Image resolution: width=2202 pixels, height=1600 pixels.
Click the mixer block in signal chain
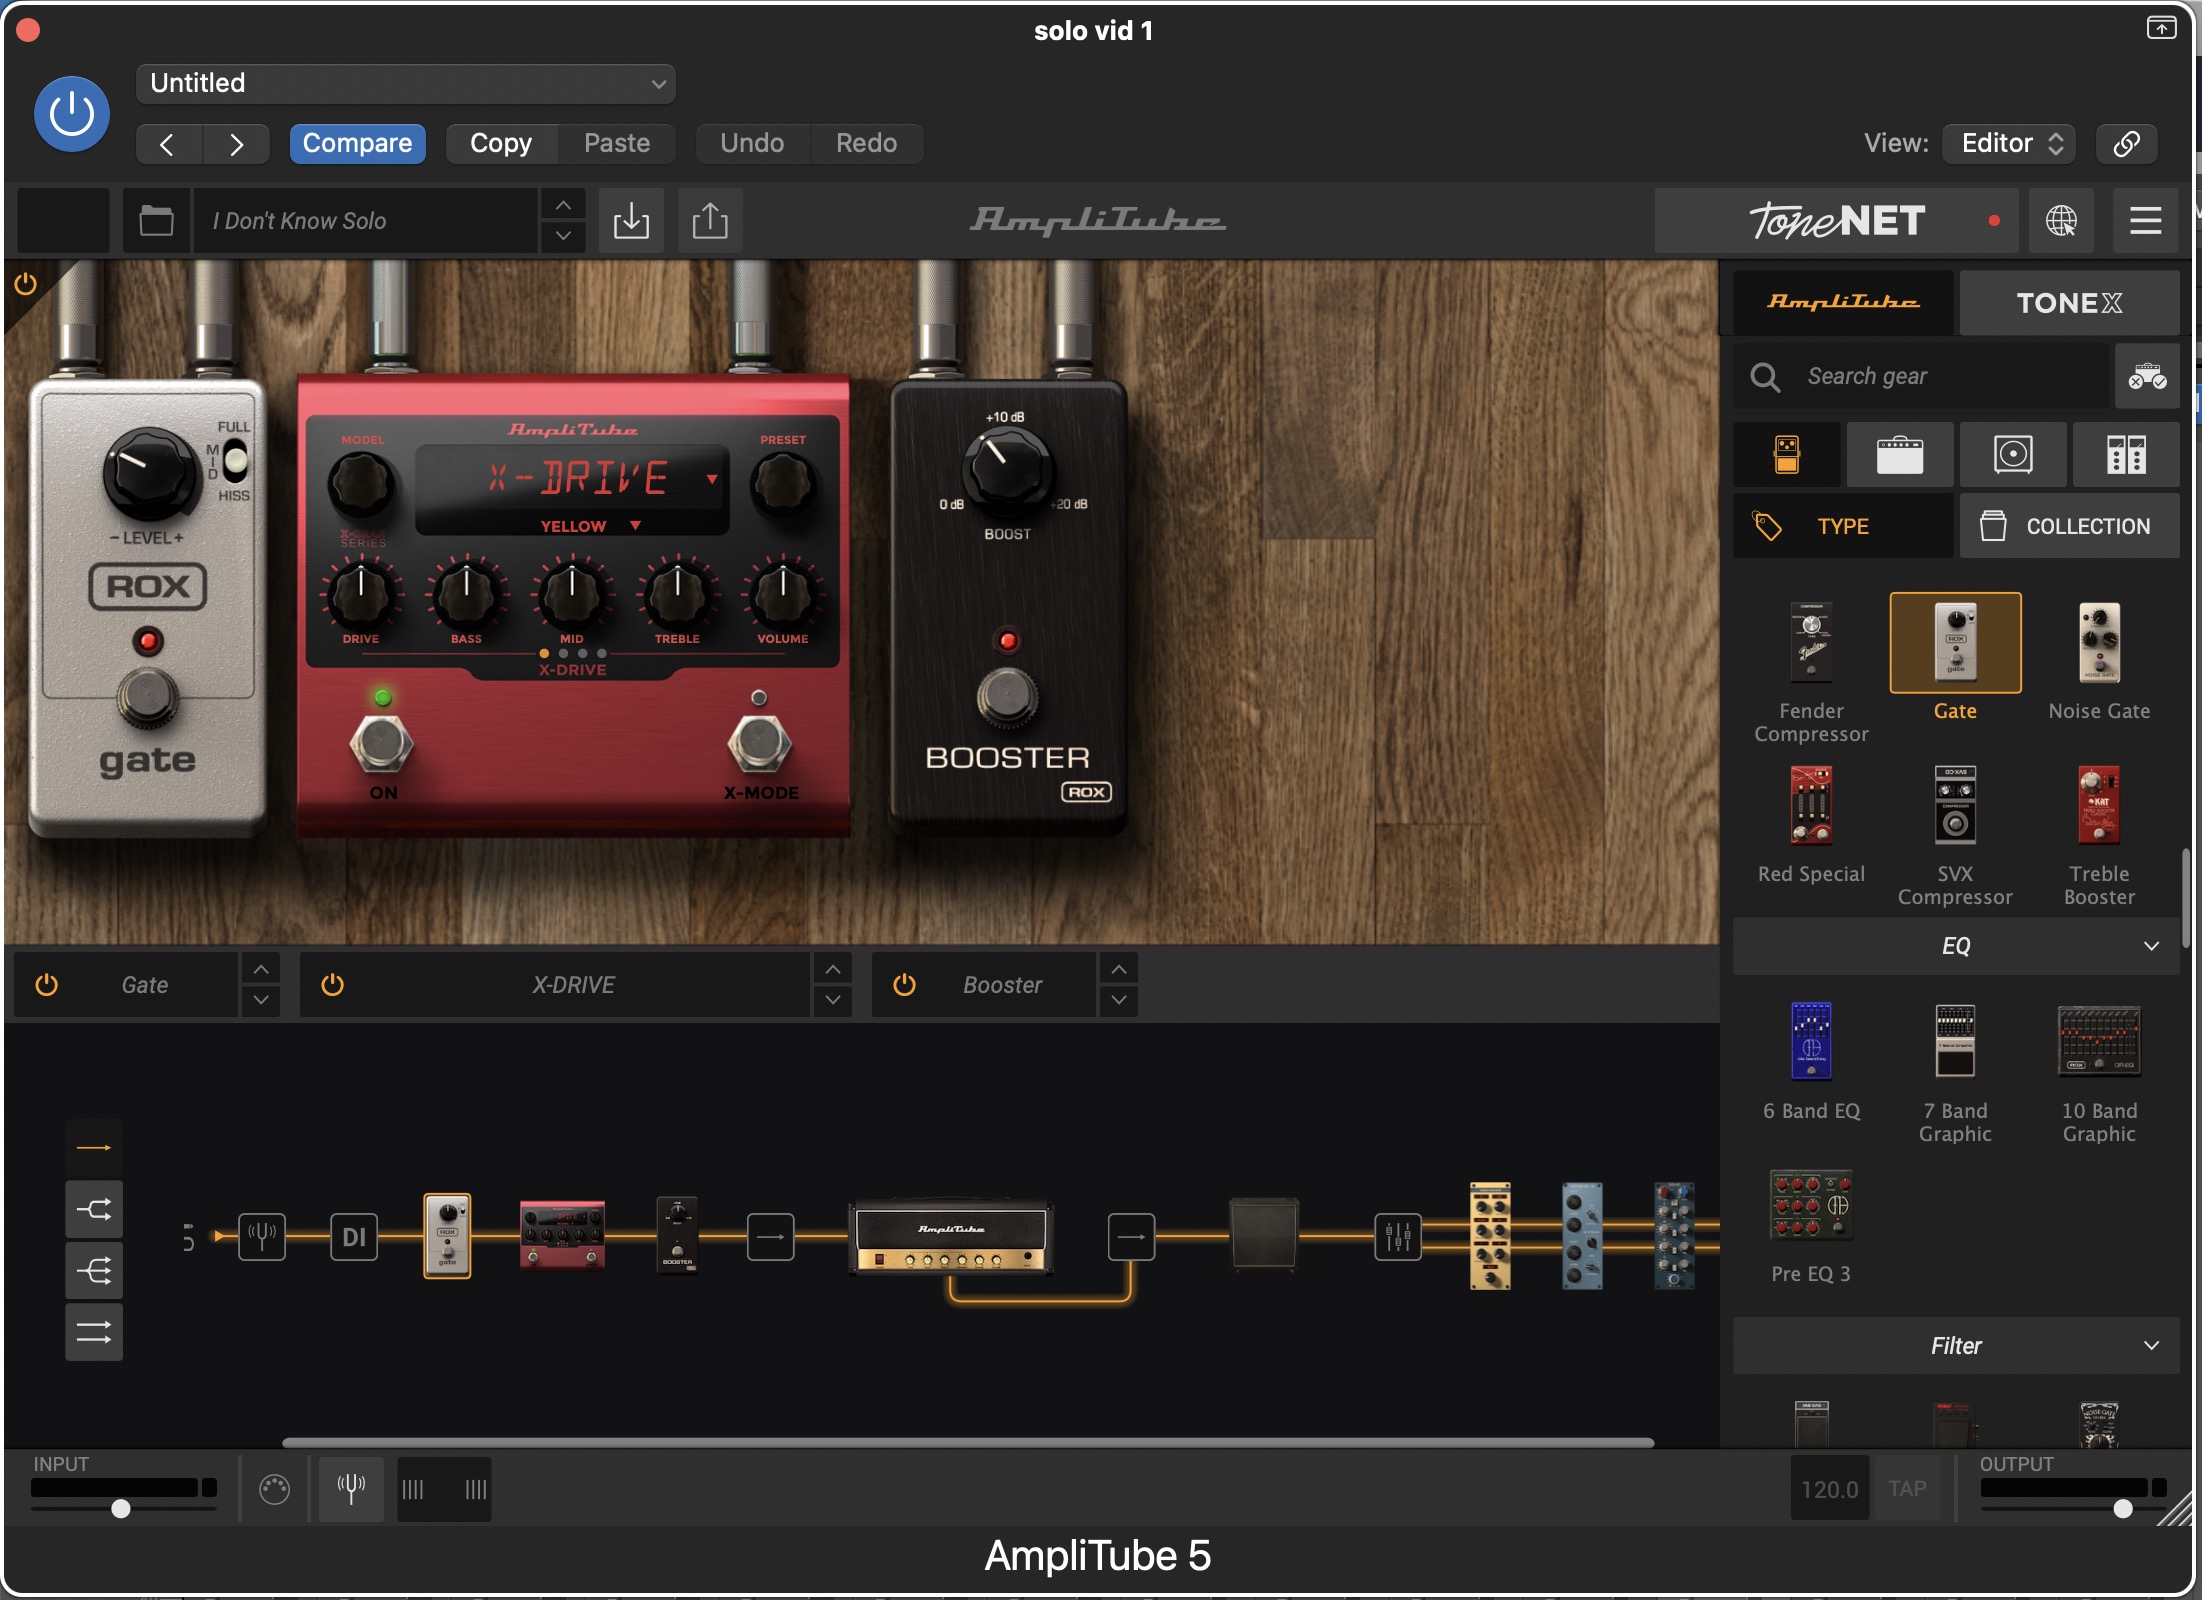pyautogui.click(x=1398, y=1237)
